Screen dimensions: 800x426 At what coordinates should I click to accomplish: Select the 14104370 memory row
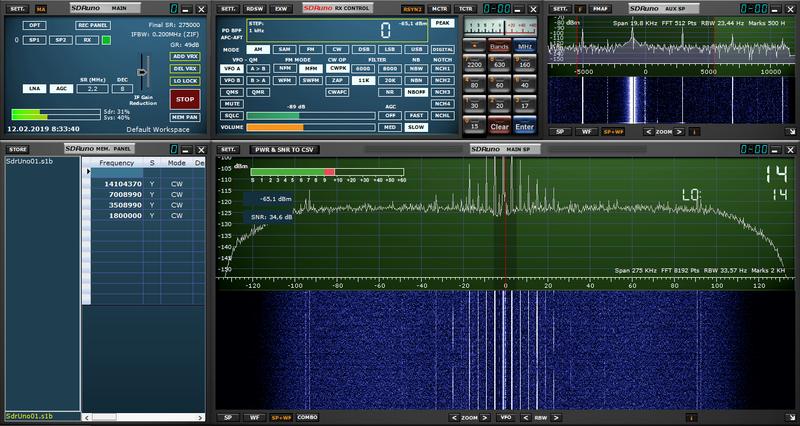click(x=148, y=184)
